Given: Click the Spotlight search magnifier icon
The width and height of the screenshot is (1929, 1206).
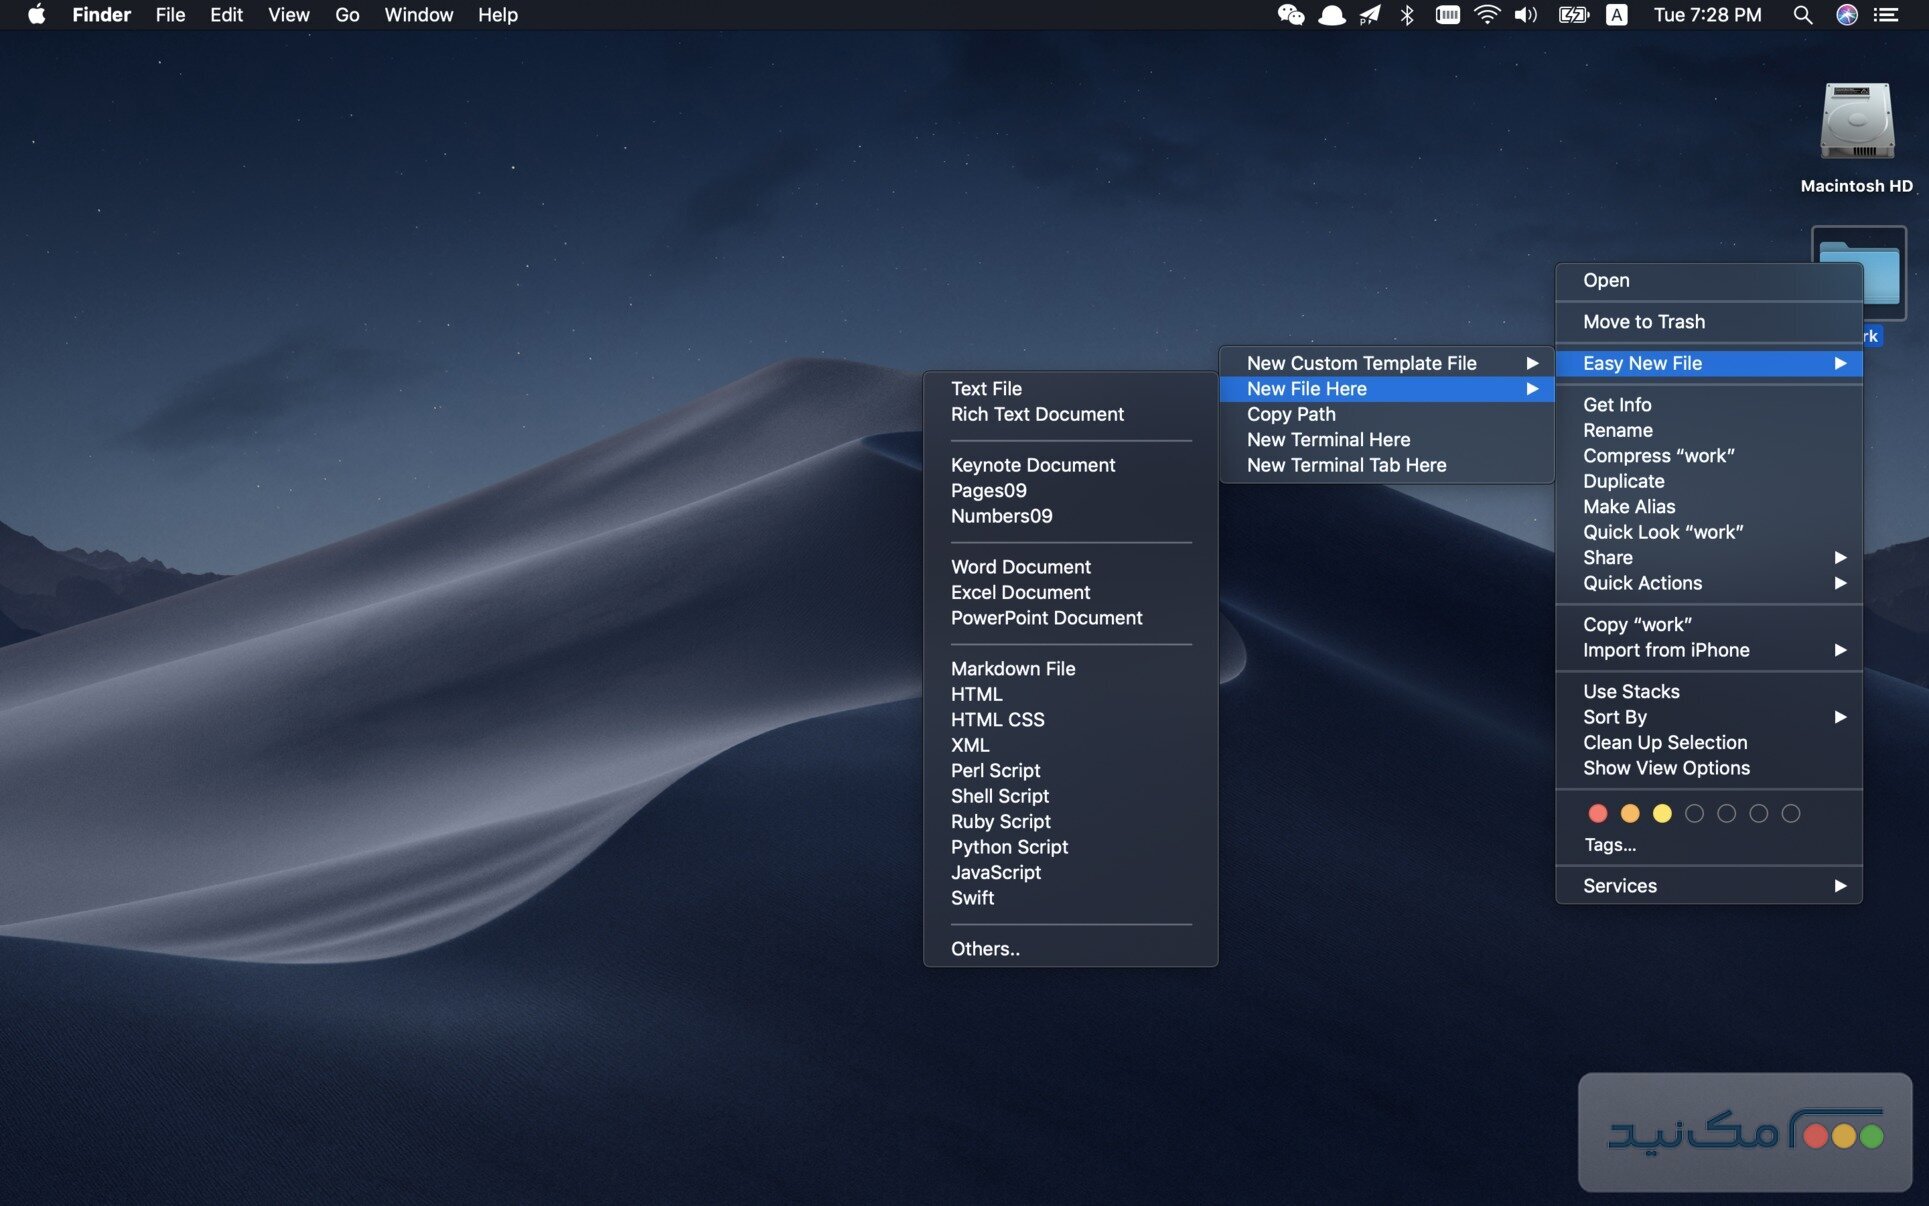Looking at the screenshot, I should click(1802, 15).
